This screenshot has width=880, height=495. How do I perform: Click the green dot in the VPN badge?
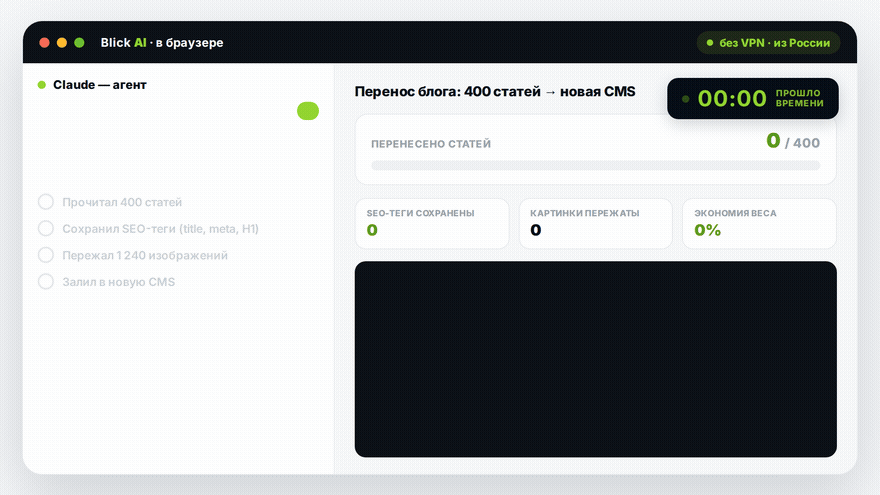[x=710, y=43]
